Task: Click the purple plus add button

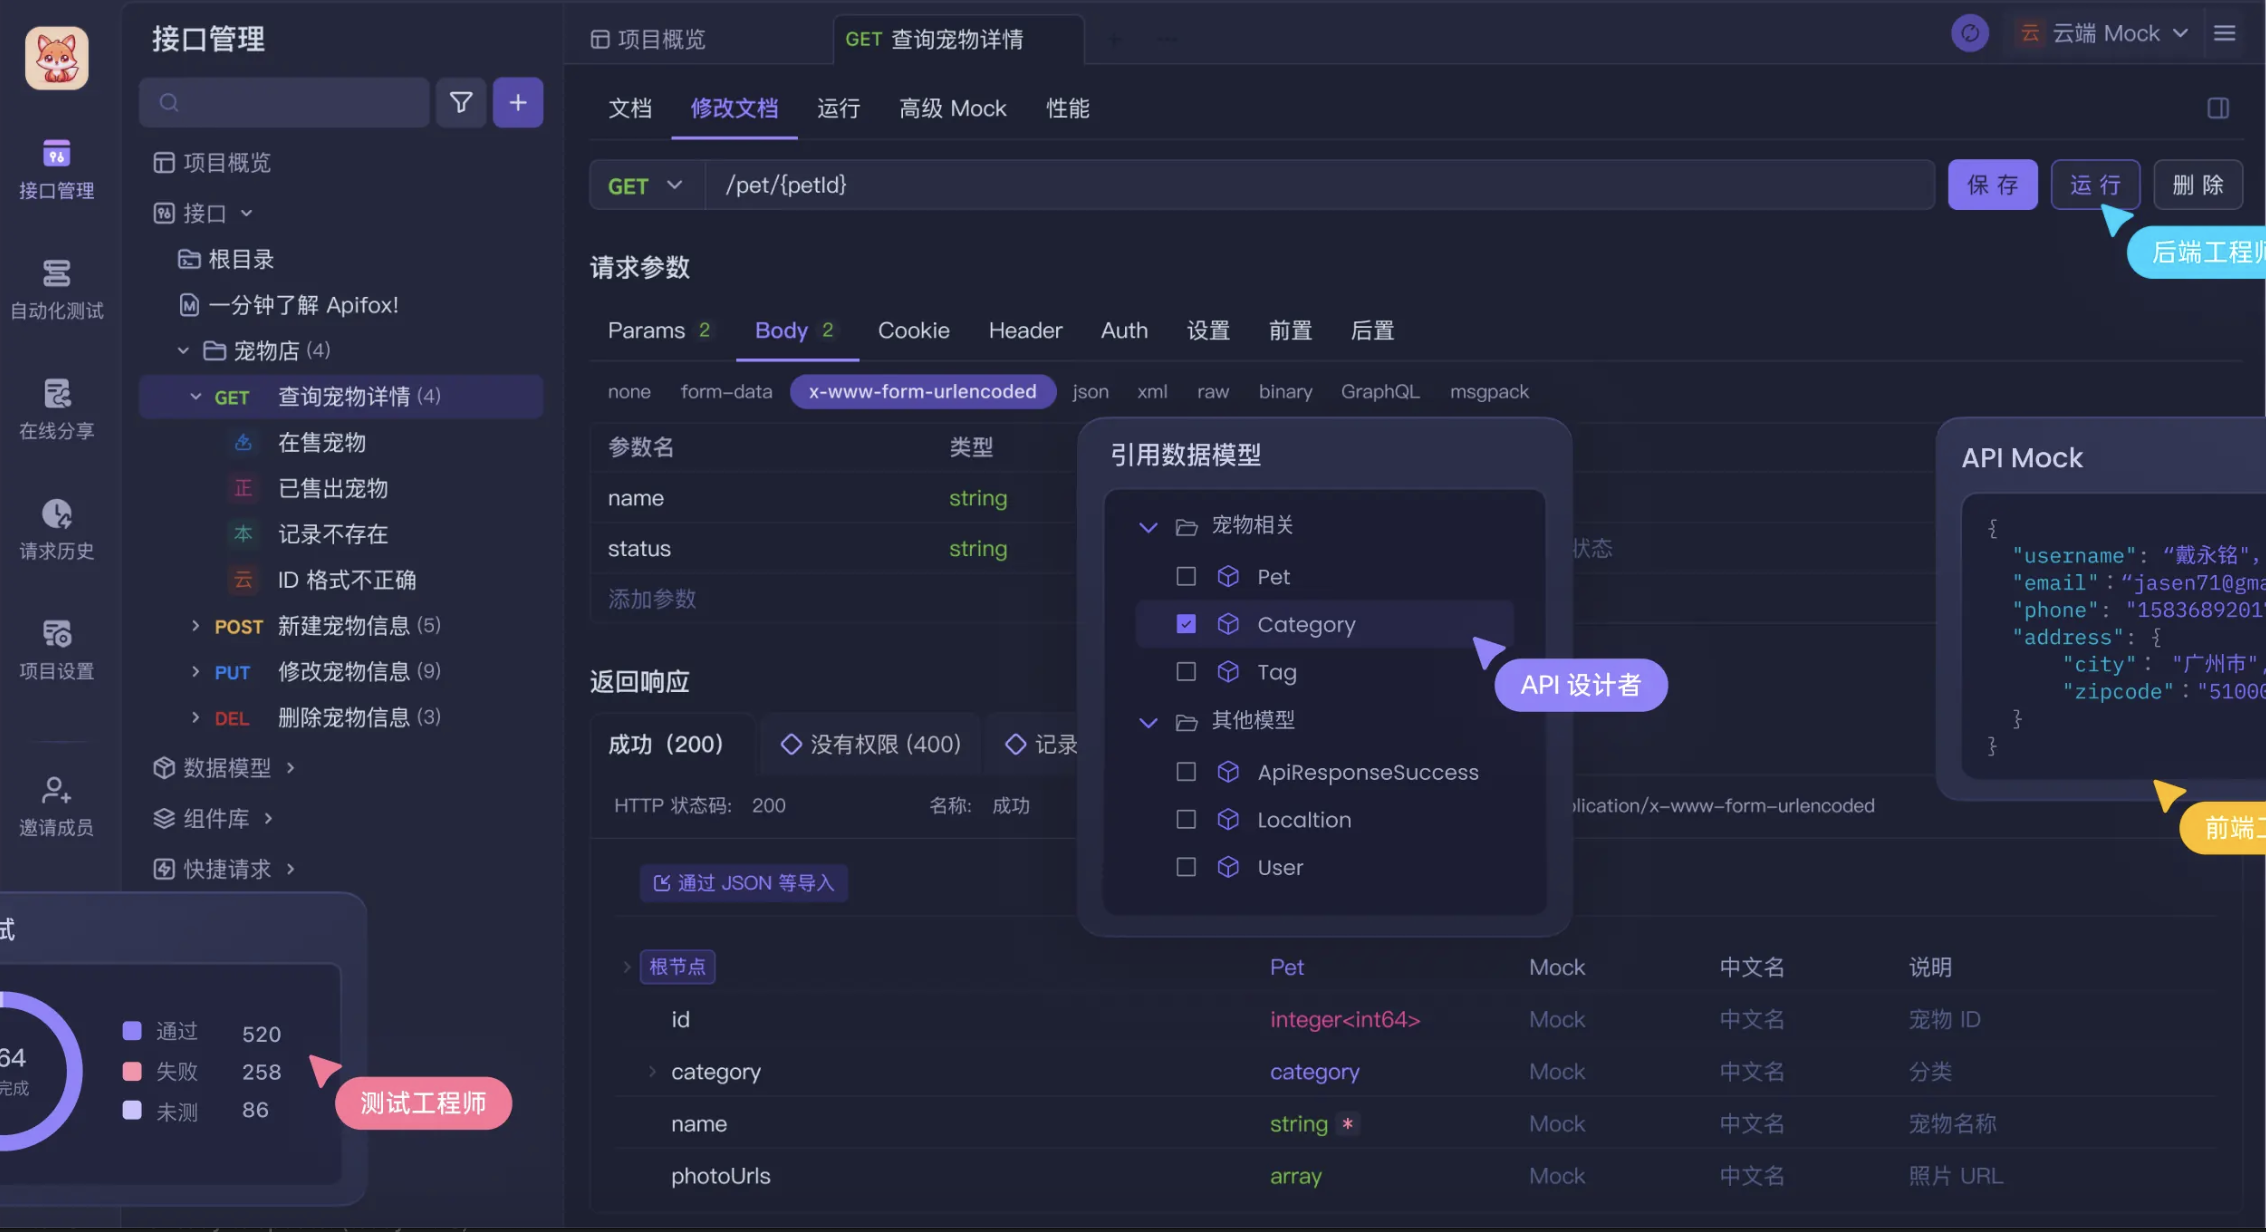Action: [x=518, y=102]
